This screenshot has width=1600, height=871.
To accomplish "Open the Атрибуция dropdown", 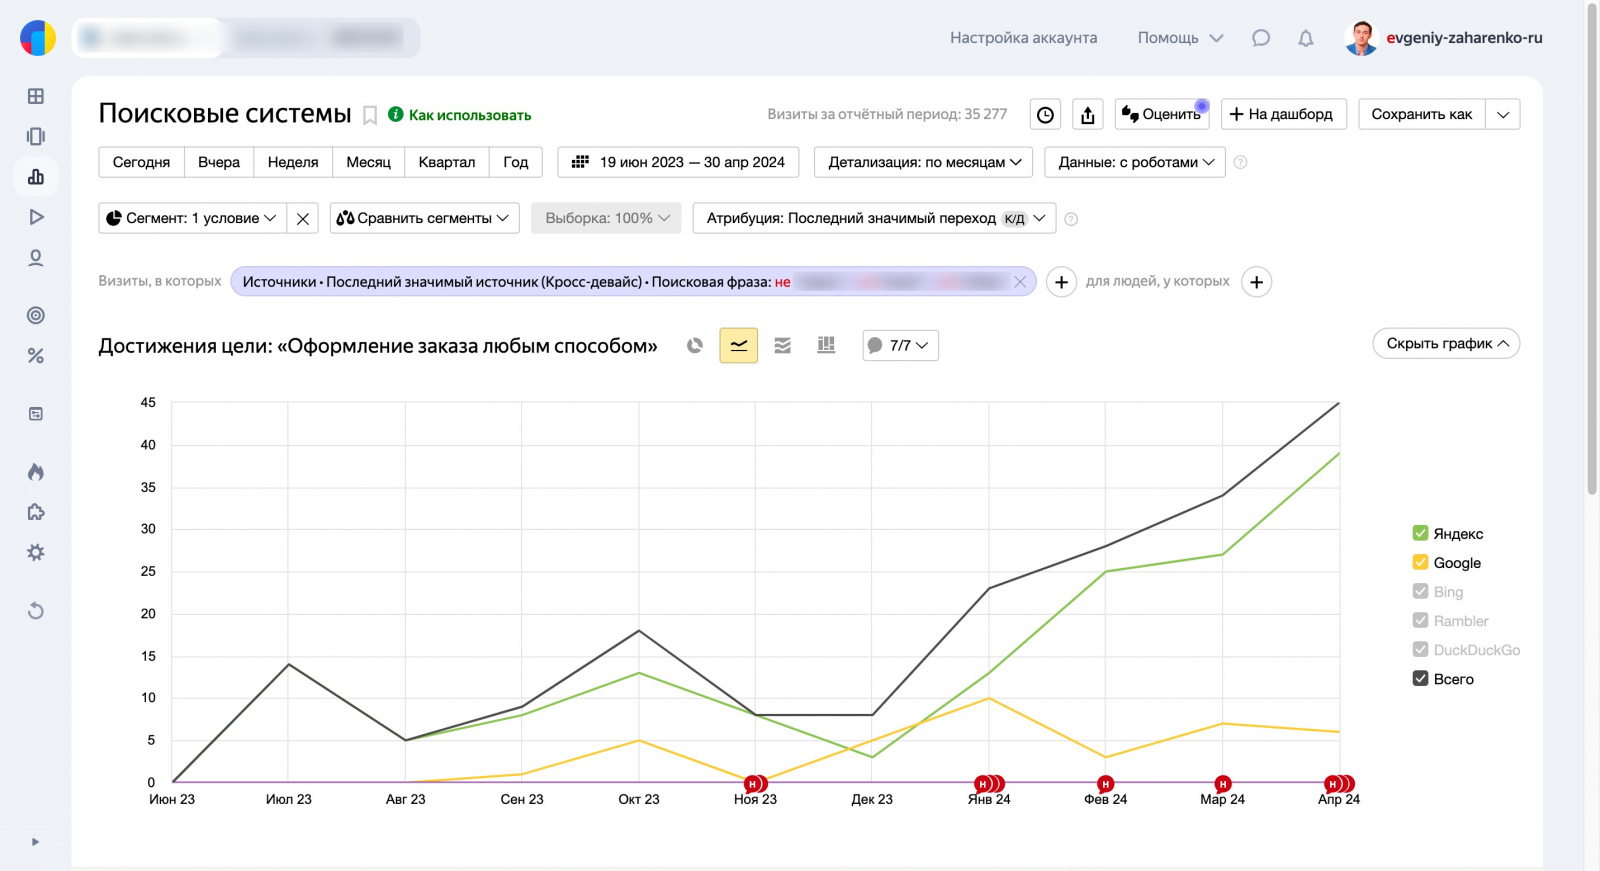I will (874, 218).
